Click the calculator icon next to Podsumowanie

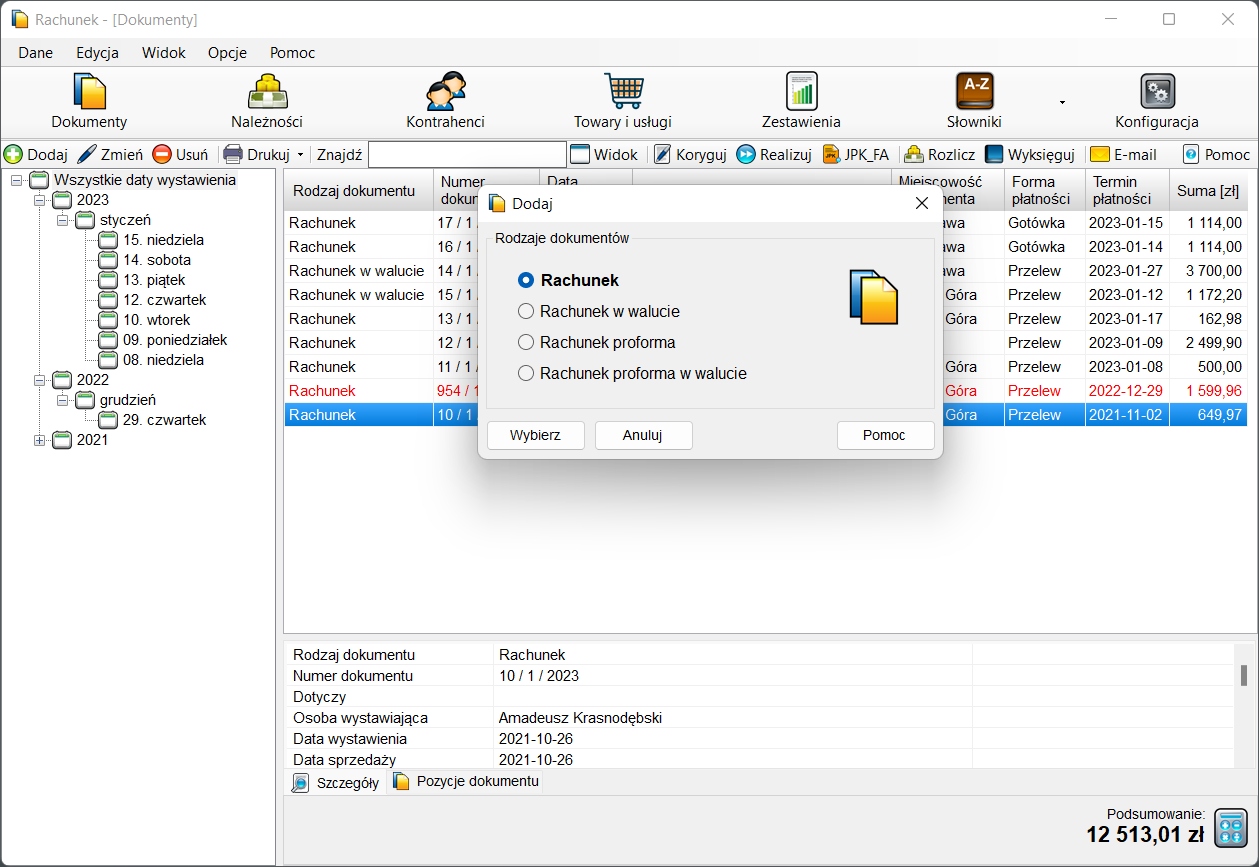(1230, 828)
